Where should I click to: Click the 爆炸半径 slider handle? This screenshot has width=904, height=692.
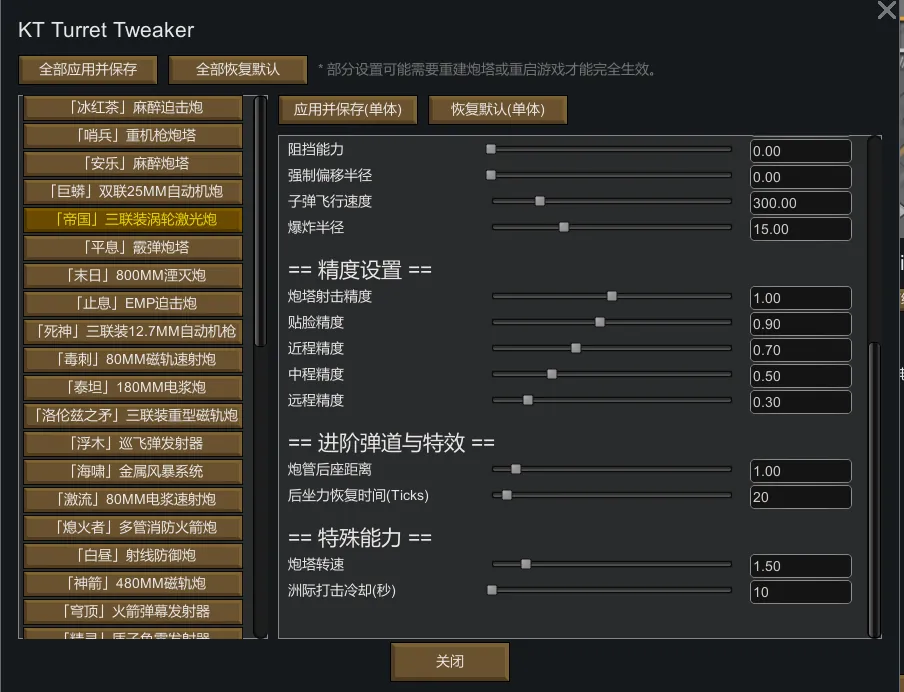[x=564, y=227]
